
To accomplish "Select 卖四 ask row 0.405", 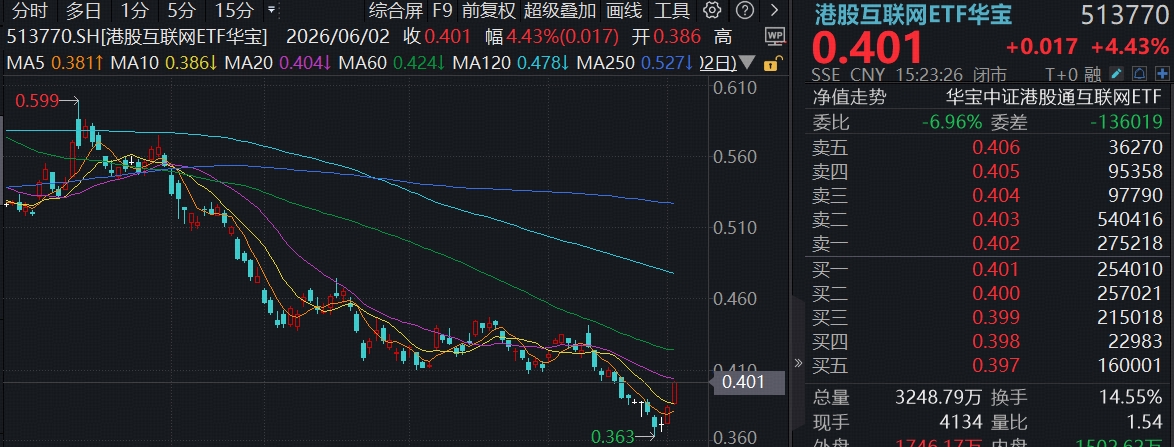I will [x=987, y=171].
